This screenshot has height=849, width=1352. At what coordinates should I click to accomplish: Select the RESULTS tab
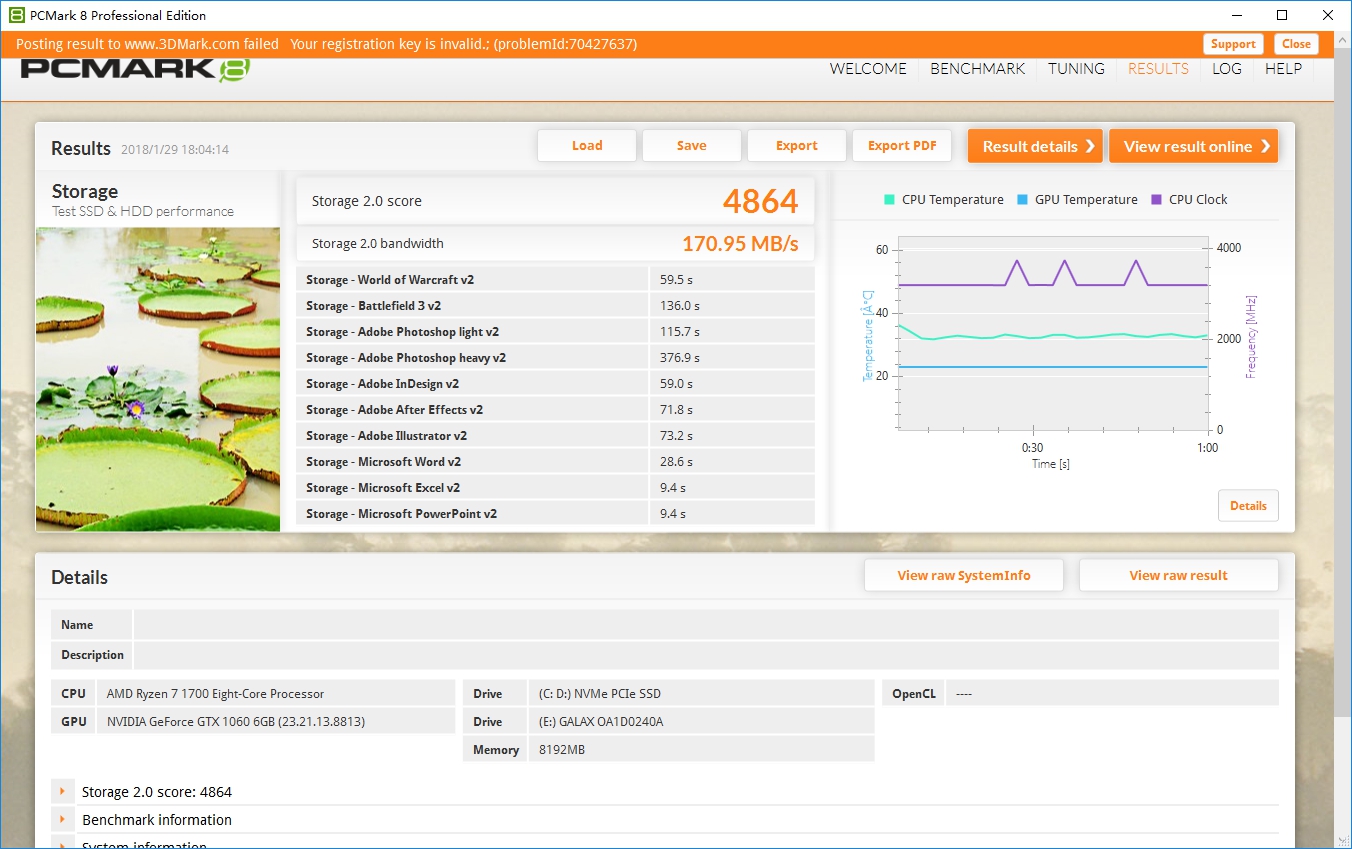click(x=1158, y=69)
